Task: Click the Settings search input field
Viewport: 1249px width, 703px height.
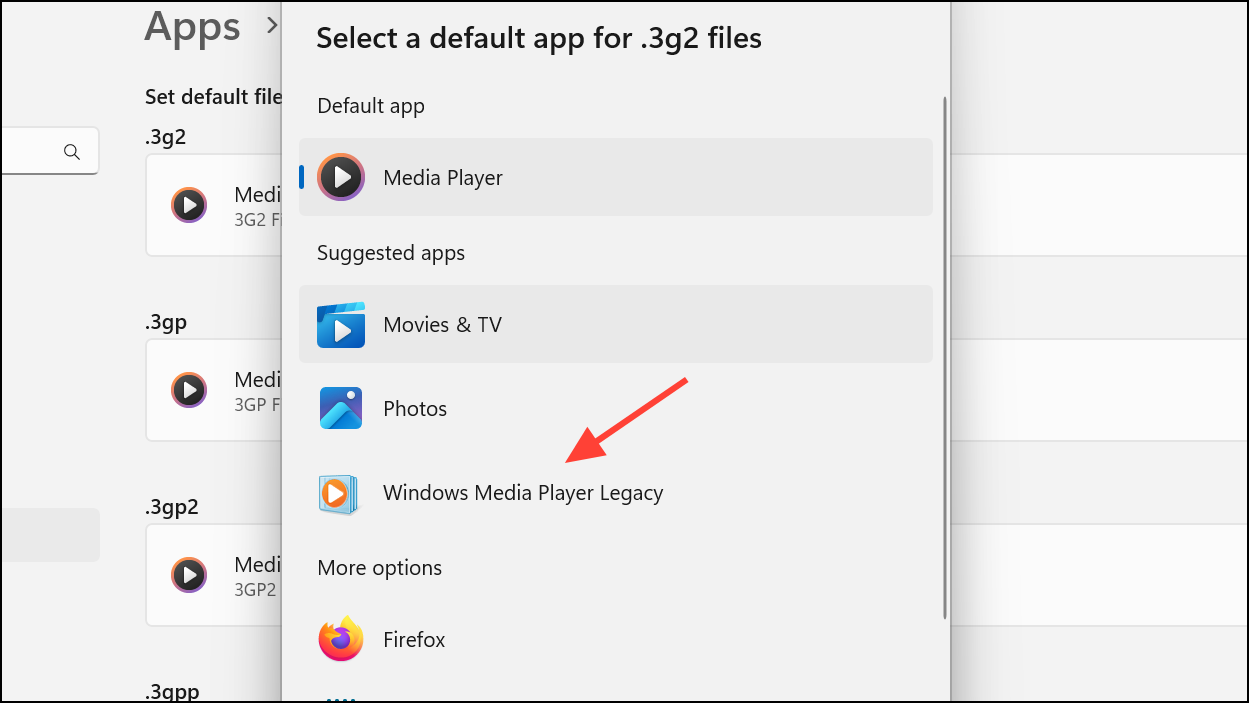Action: [49, 151]
